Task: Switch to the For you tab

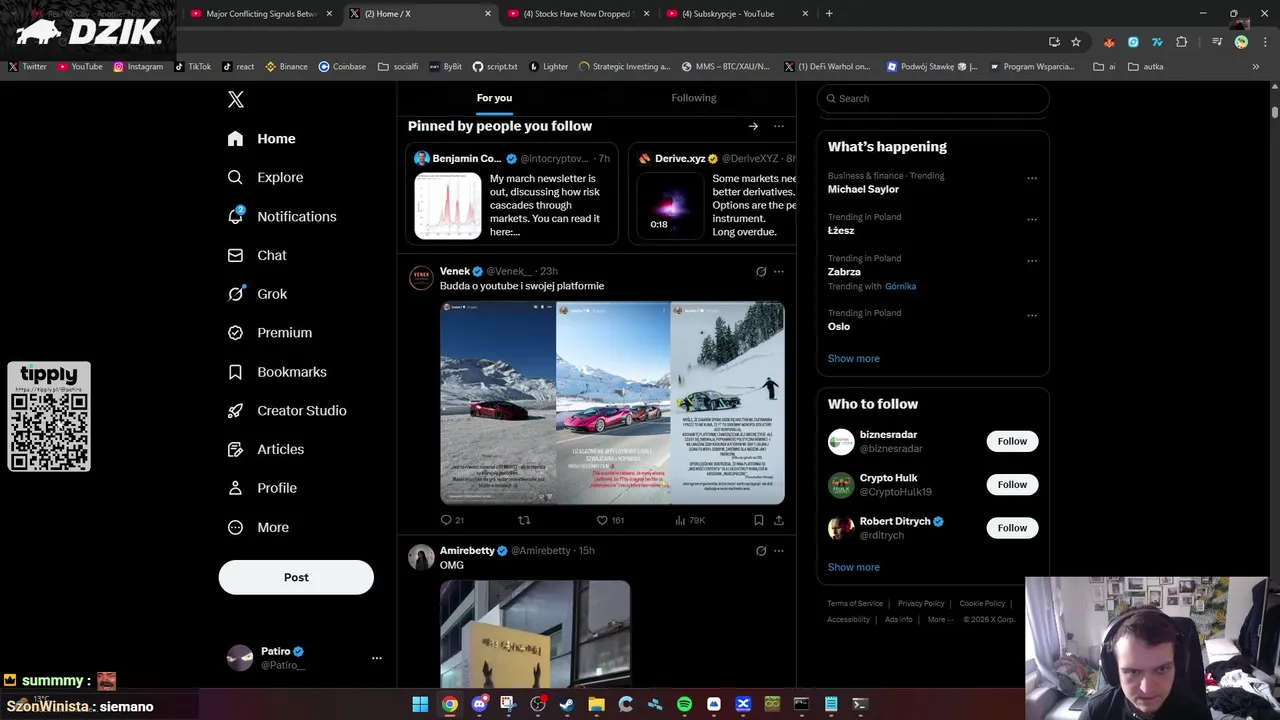Action: pyautogui.click(x=494, y=98)
